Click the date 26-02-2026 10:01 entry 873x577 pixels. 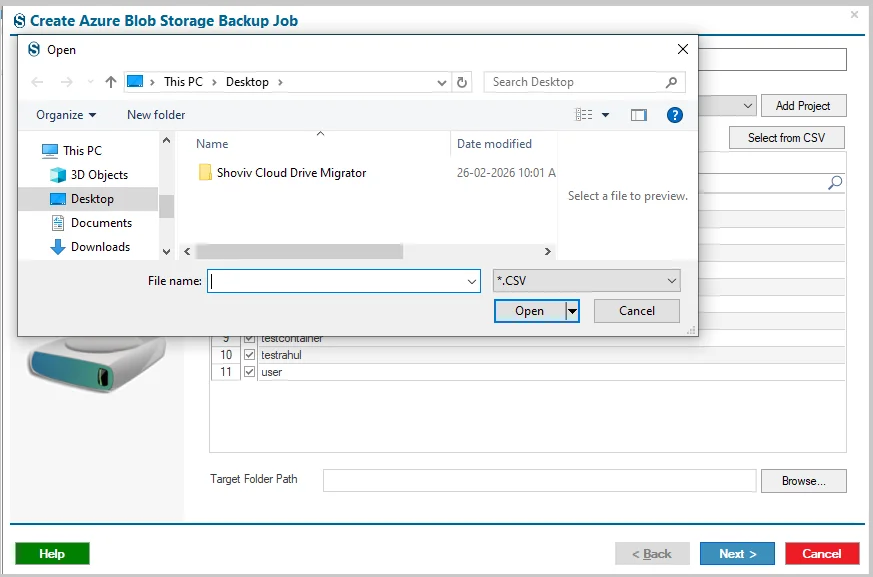point(506,173)
